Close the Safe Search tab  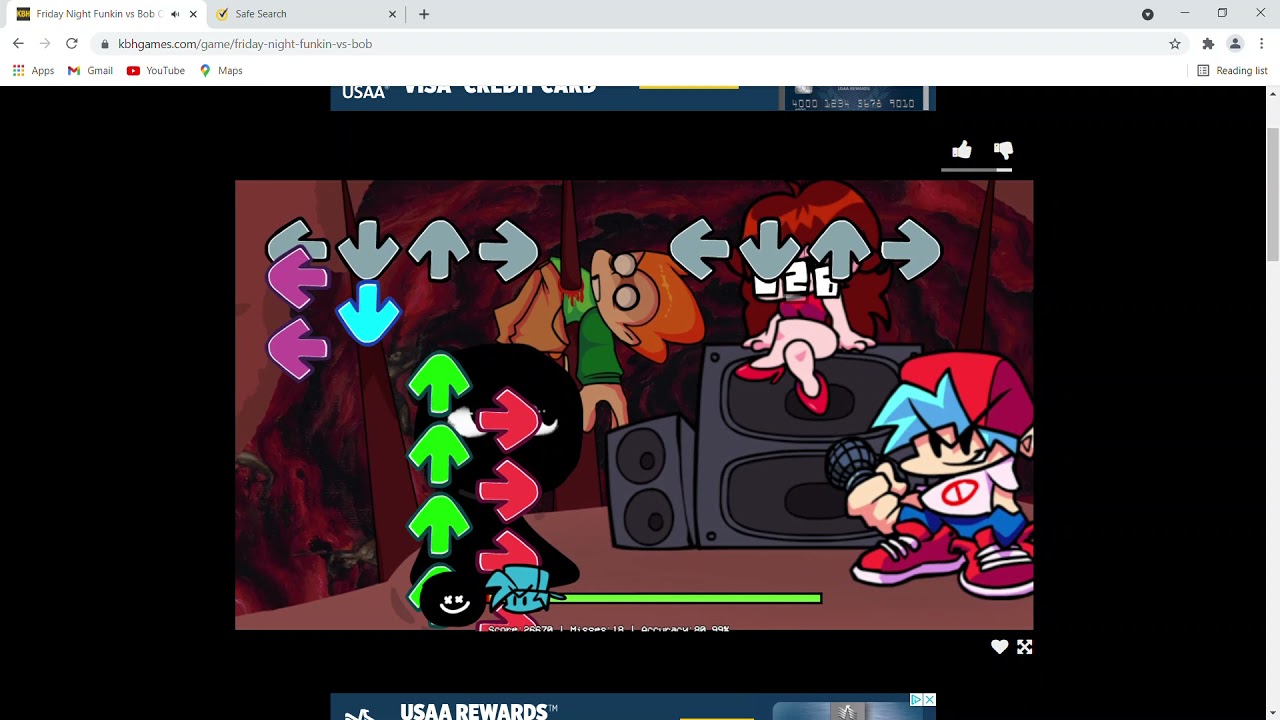click(x=392, y=14)
